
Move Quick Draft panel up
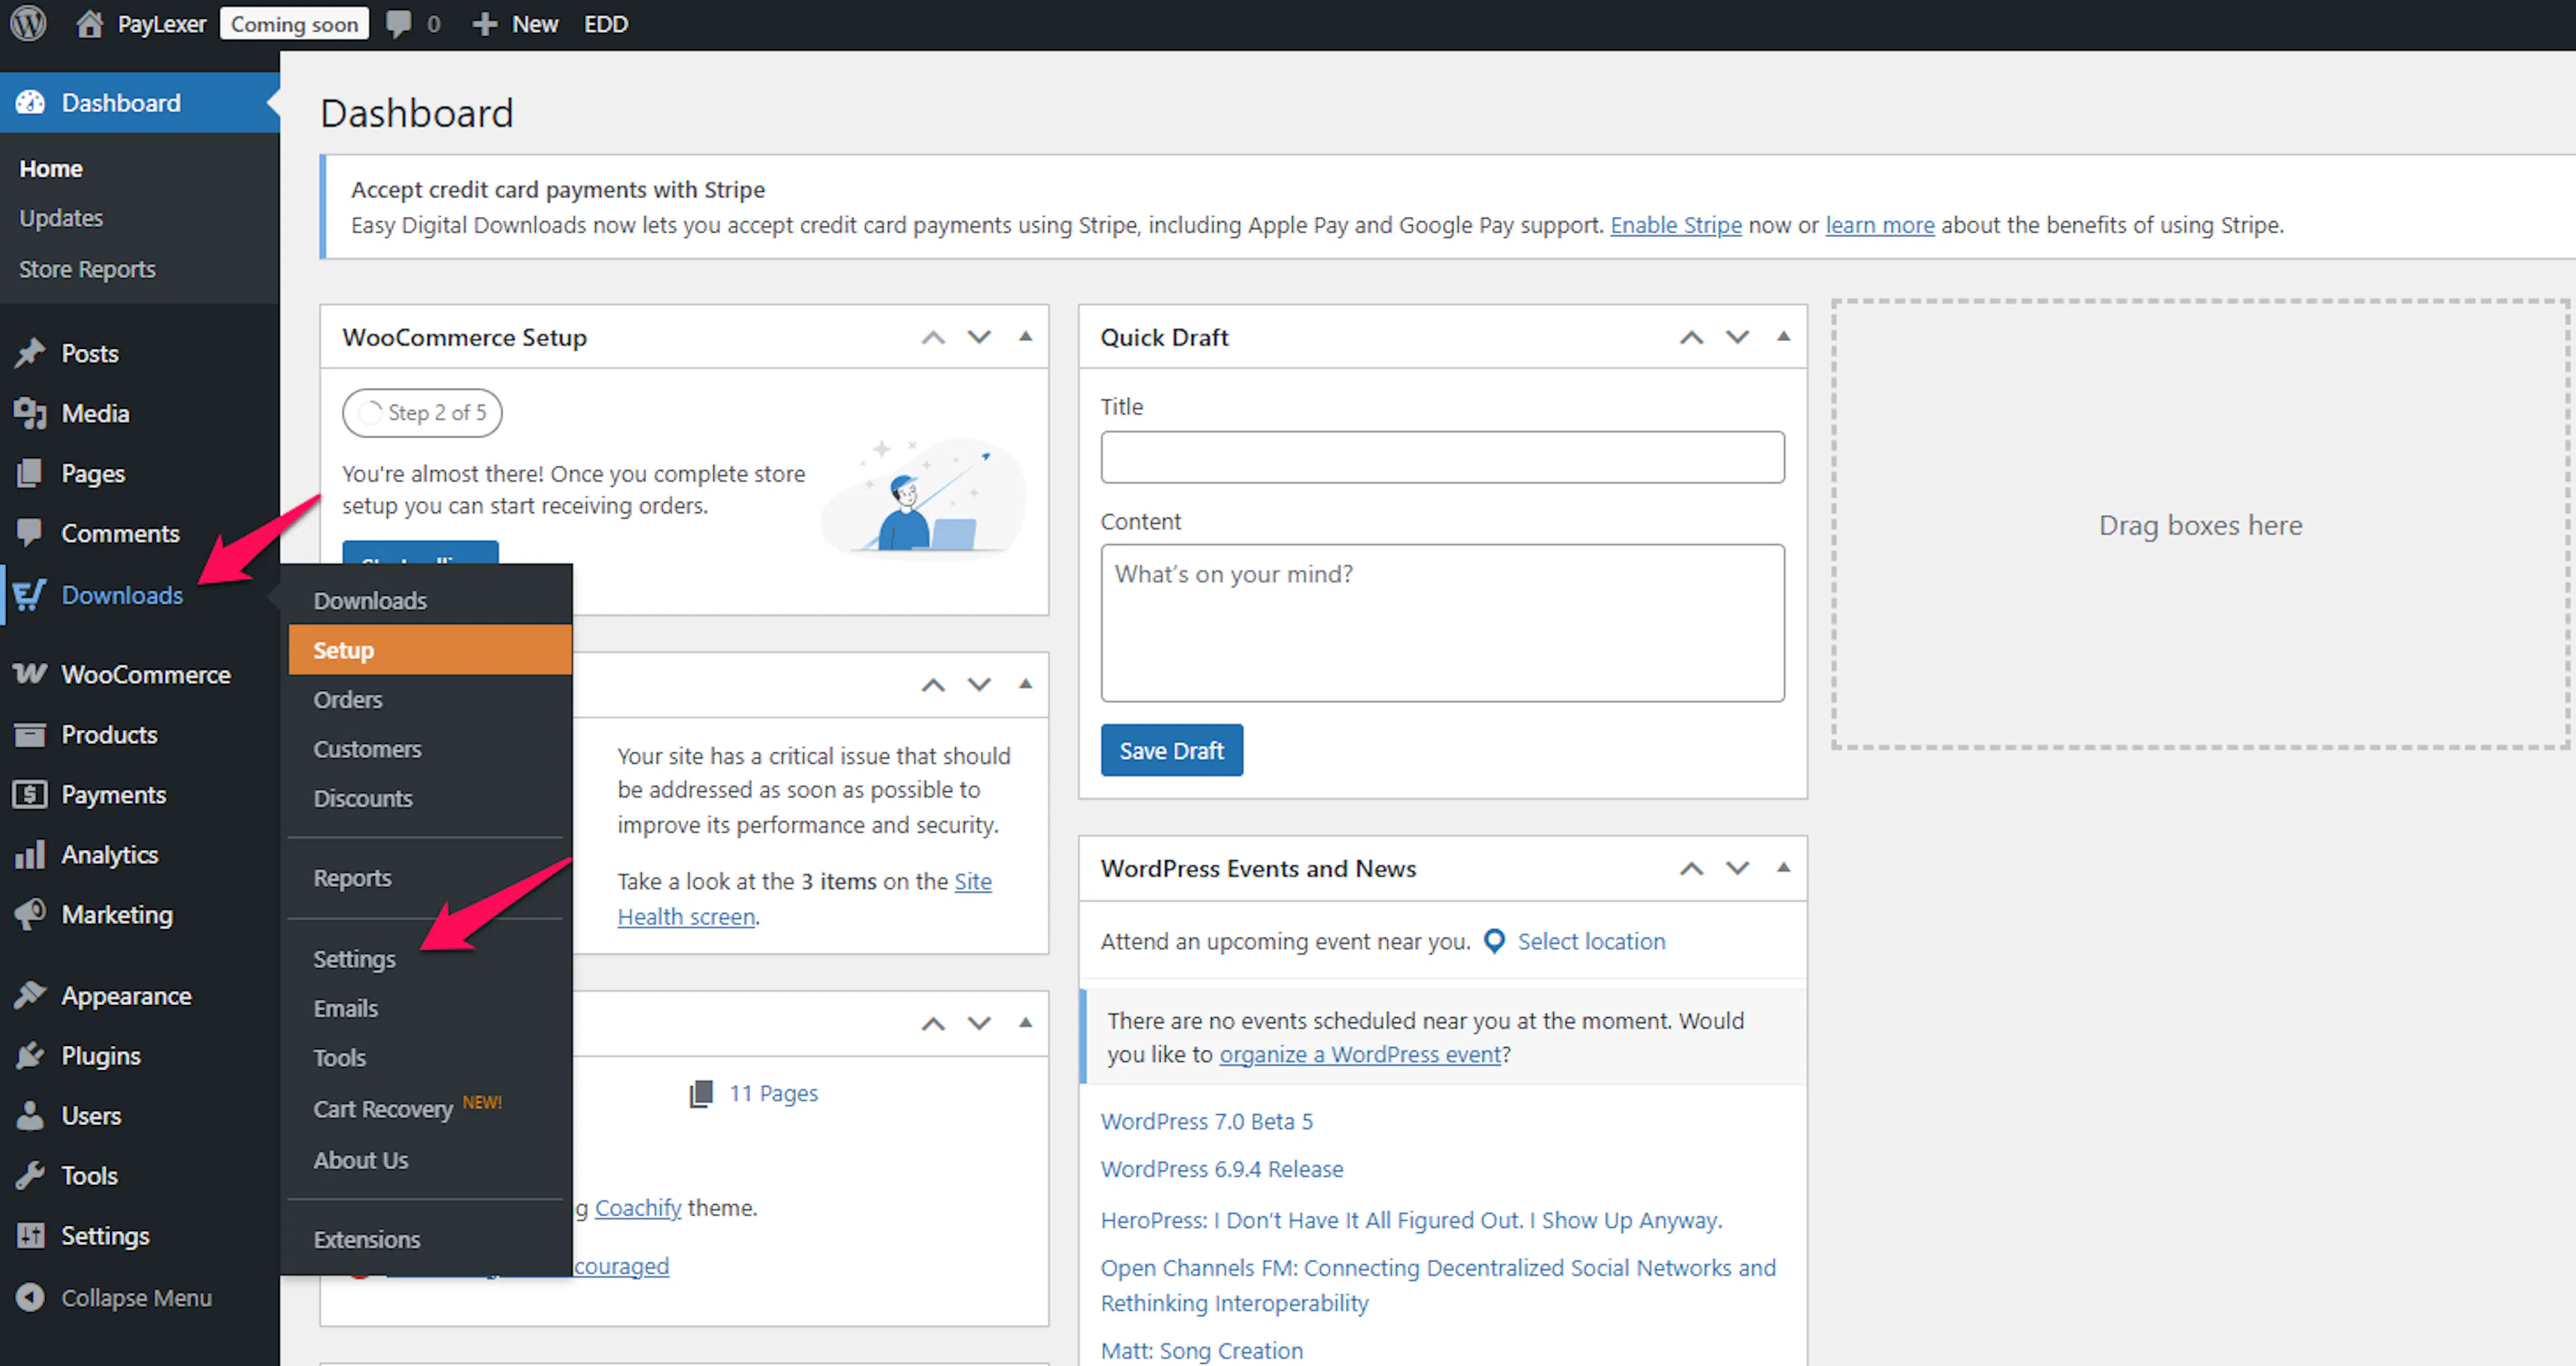(1691, 337)
